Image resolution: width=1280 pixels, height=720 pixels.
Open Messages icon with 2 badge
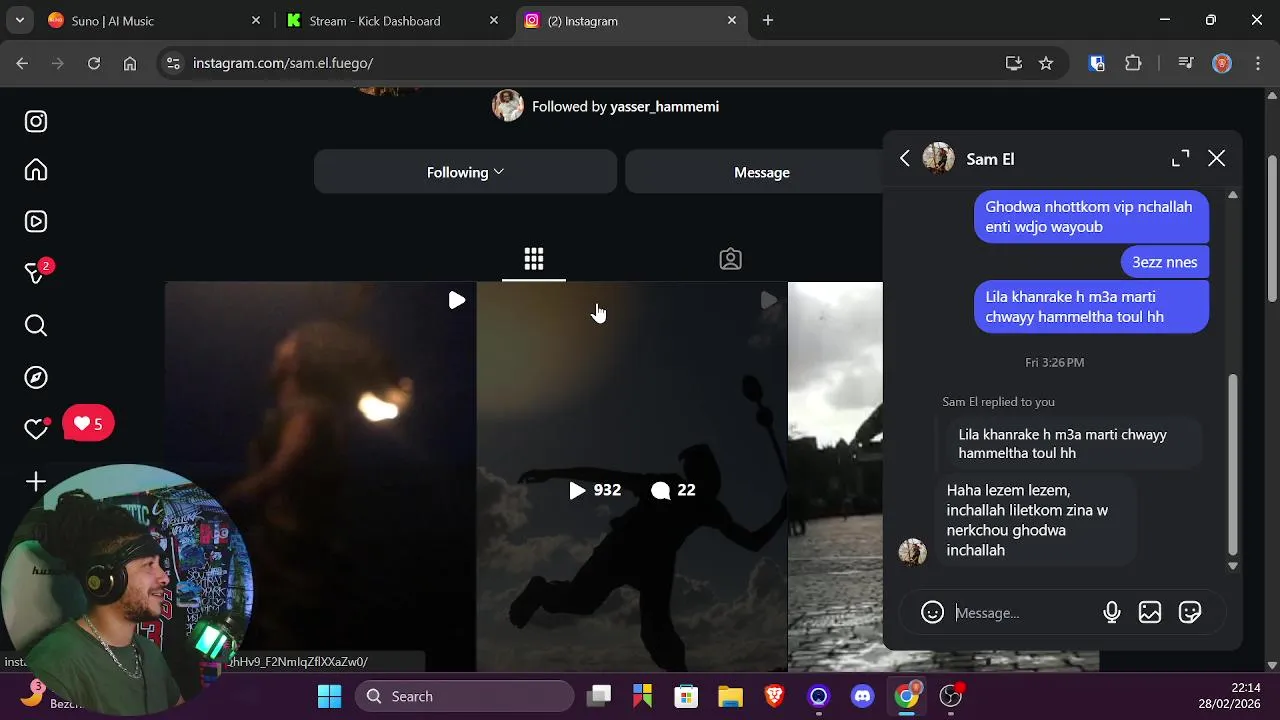(36, 273)
